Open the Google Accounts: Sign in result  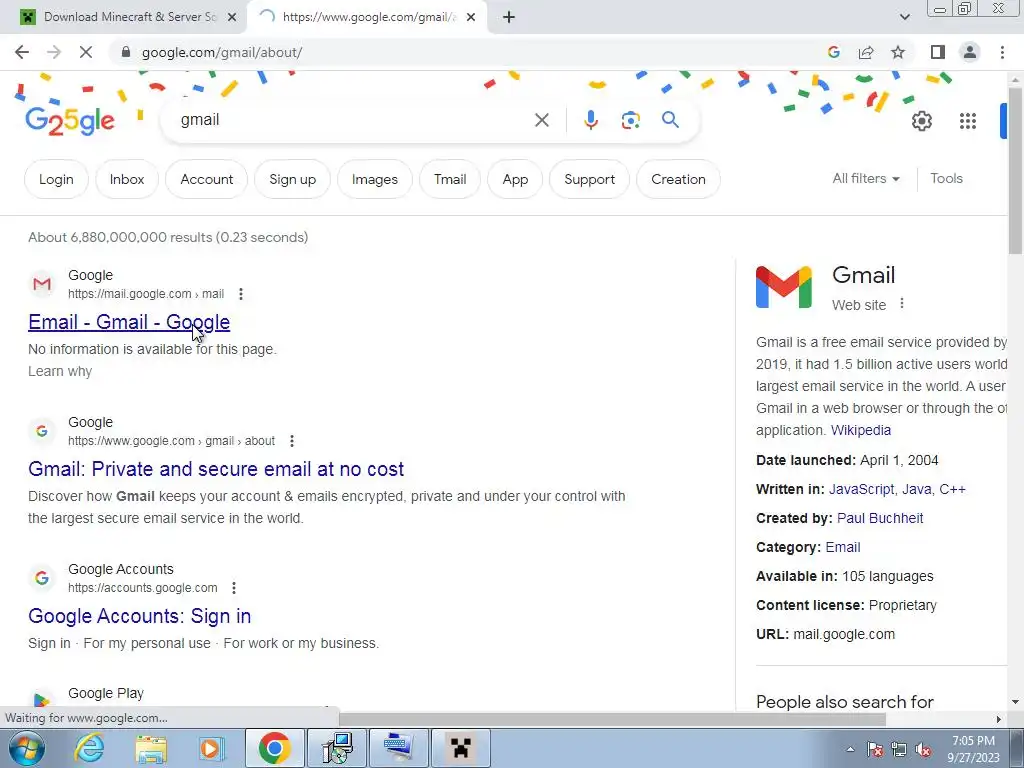(140, 616)
